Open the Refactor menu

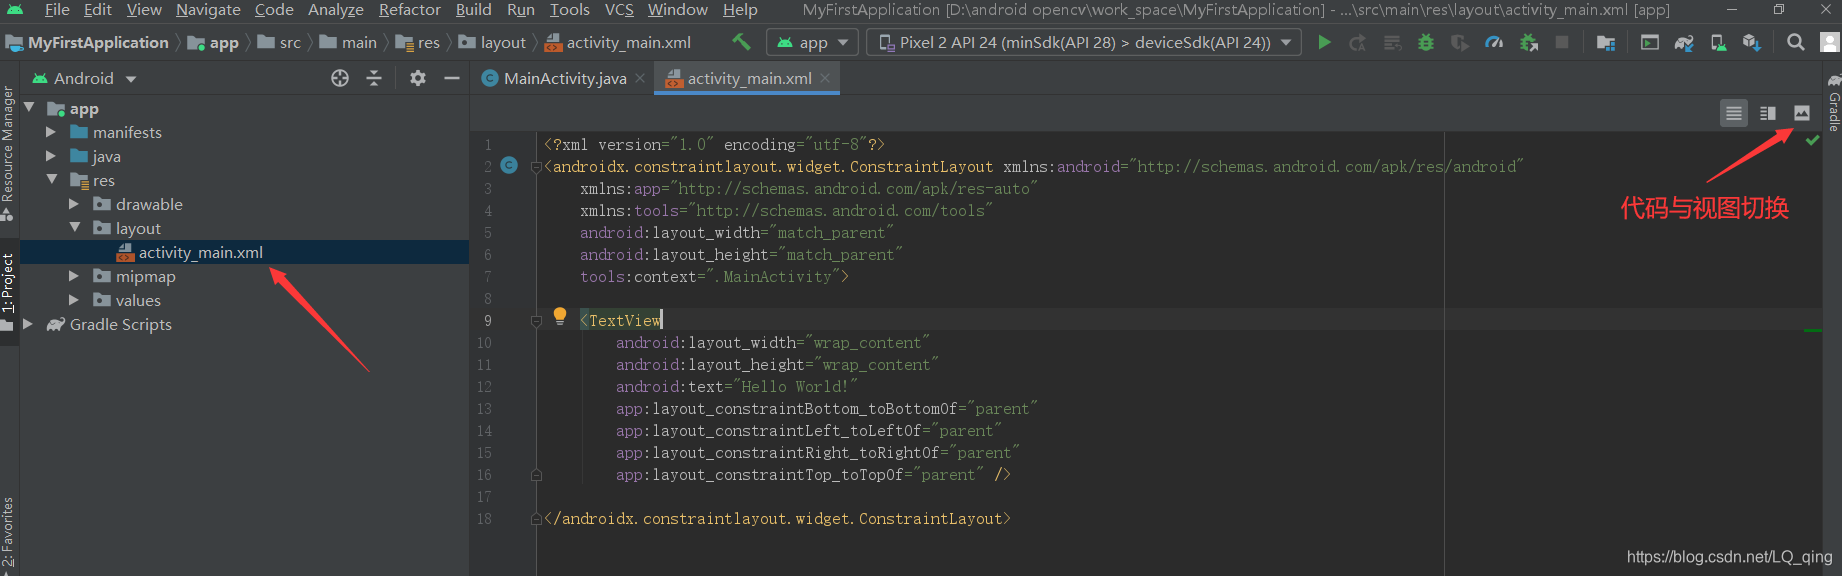tap(409, 10)
